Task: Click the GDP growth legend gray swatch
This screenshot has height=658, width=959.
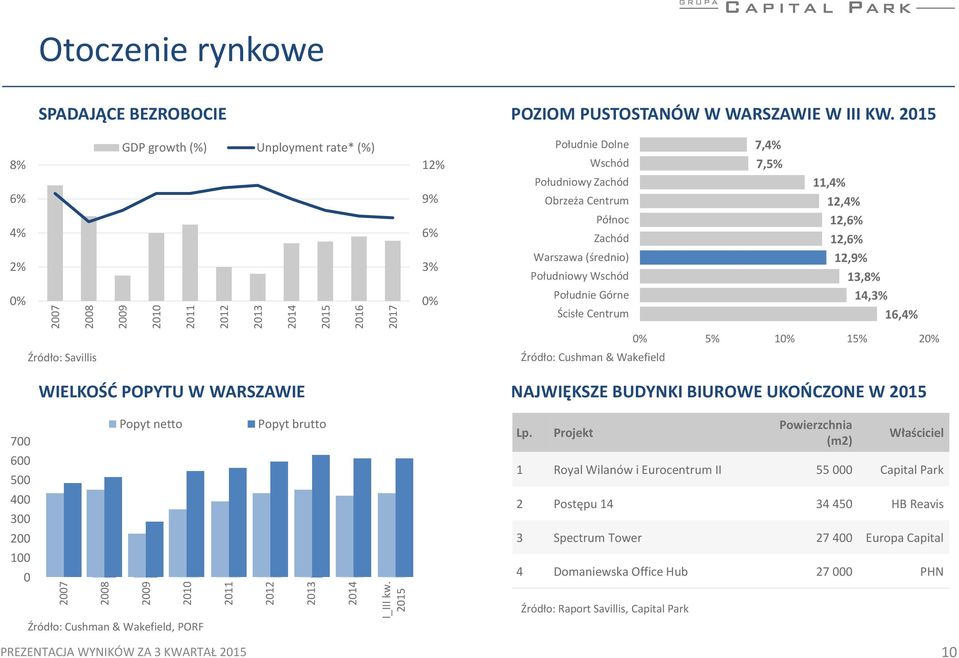Action: tap(106, 147)
